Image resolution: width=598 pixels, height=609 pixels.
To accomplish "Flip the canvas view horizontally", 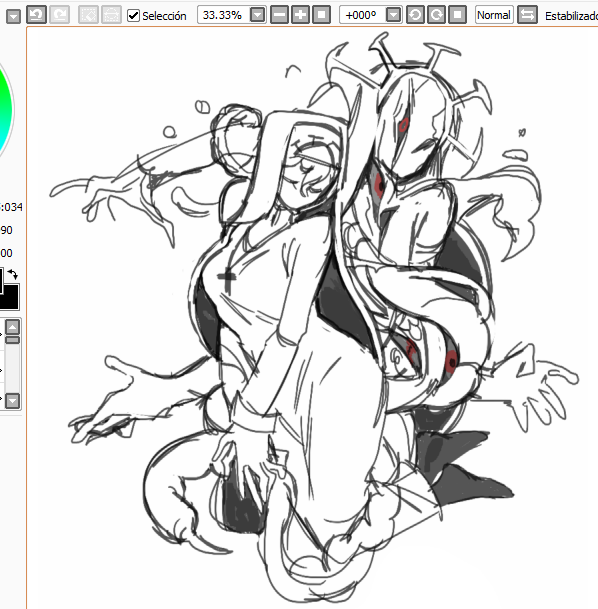I will point(527,15).
